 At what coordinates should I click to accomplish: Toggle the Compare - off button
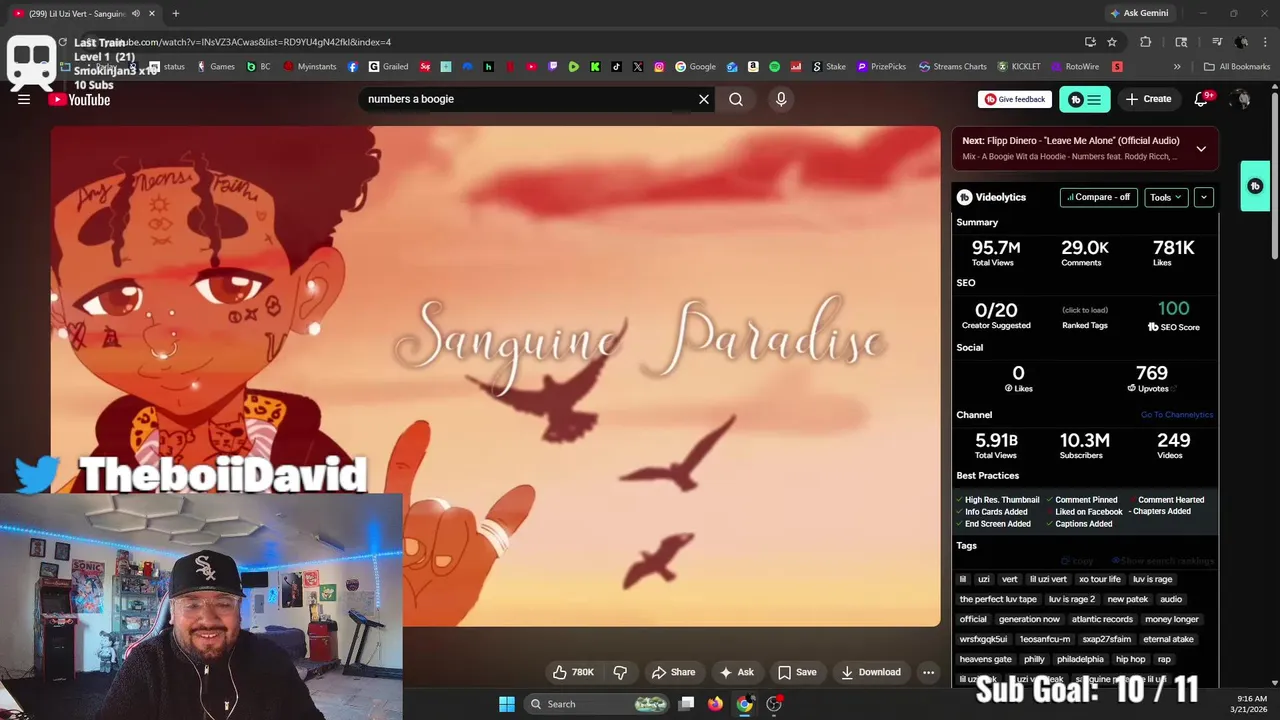pyautogui.click(x=1099, y=197)
